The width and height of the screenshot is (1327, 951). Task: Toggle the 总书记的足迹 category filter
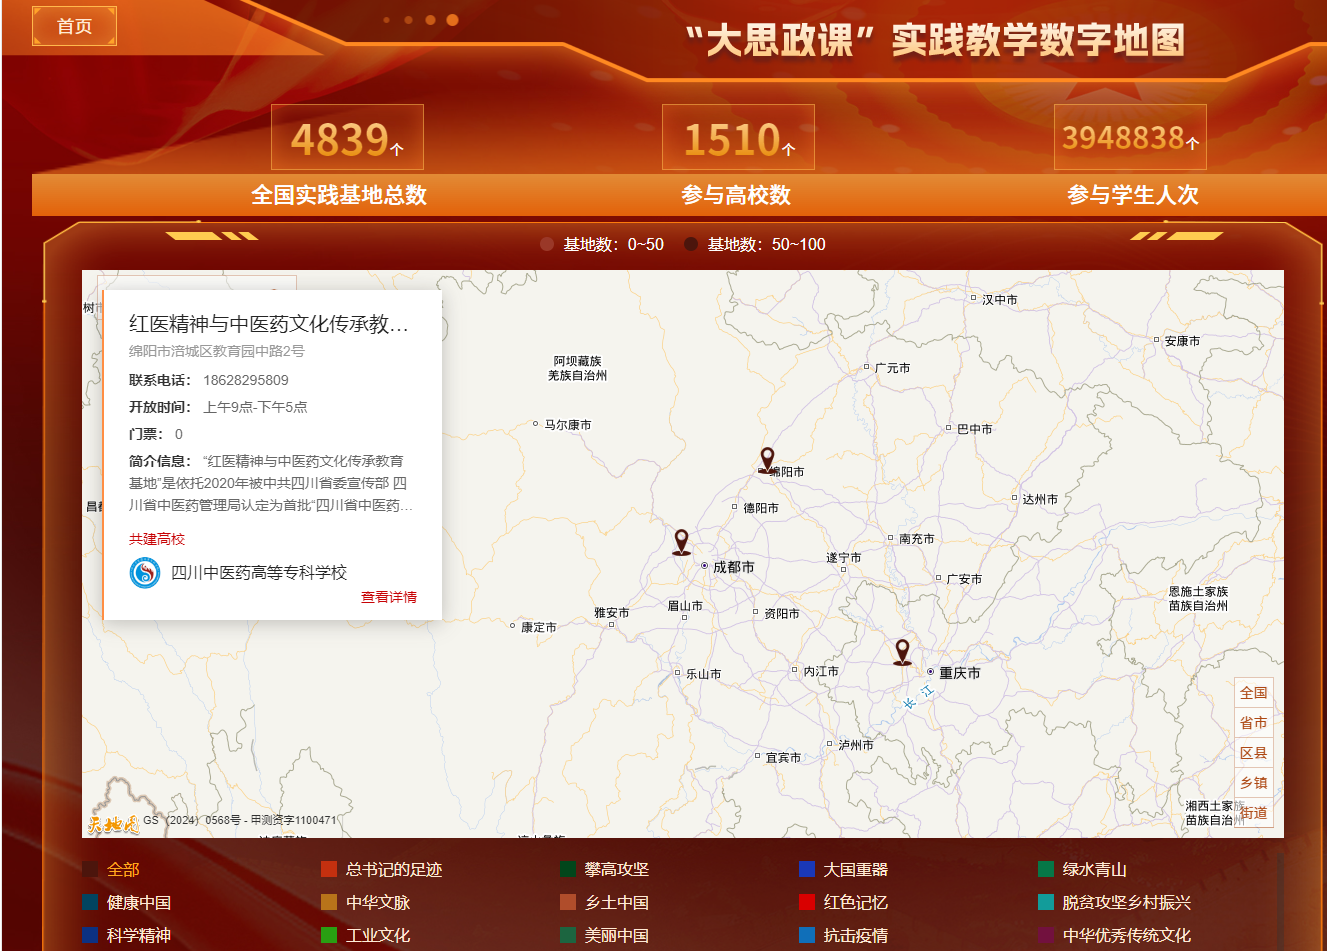393,870
